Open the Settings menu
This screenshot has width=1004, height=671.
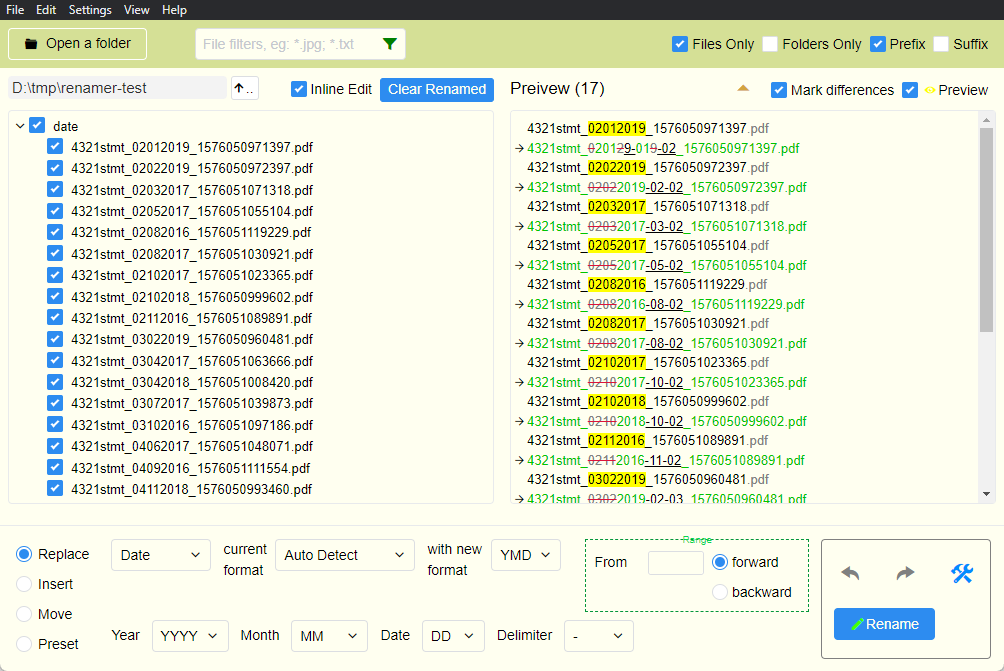coord(90,10)
